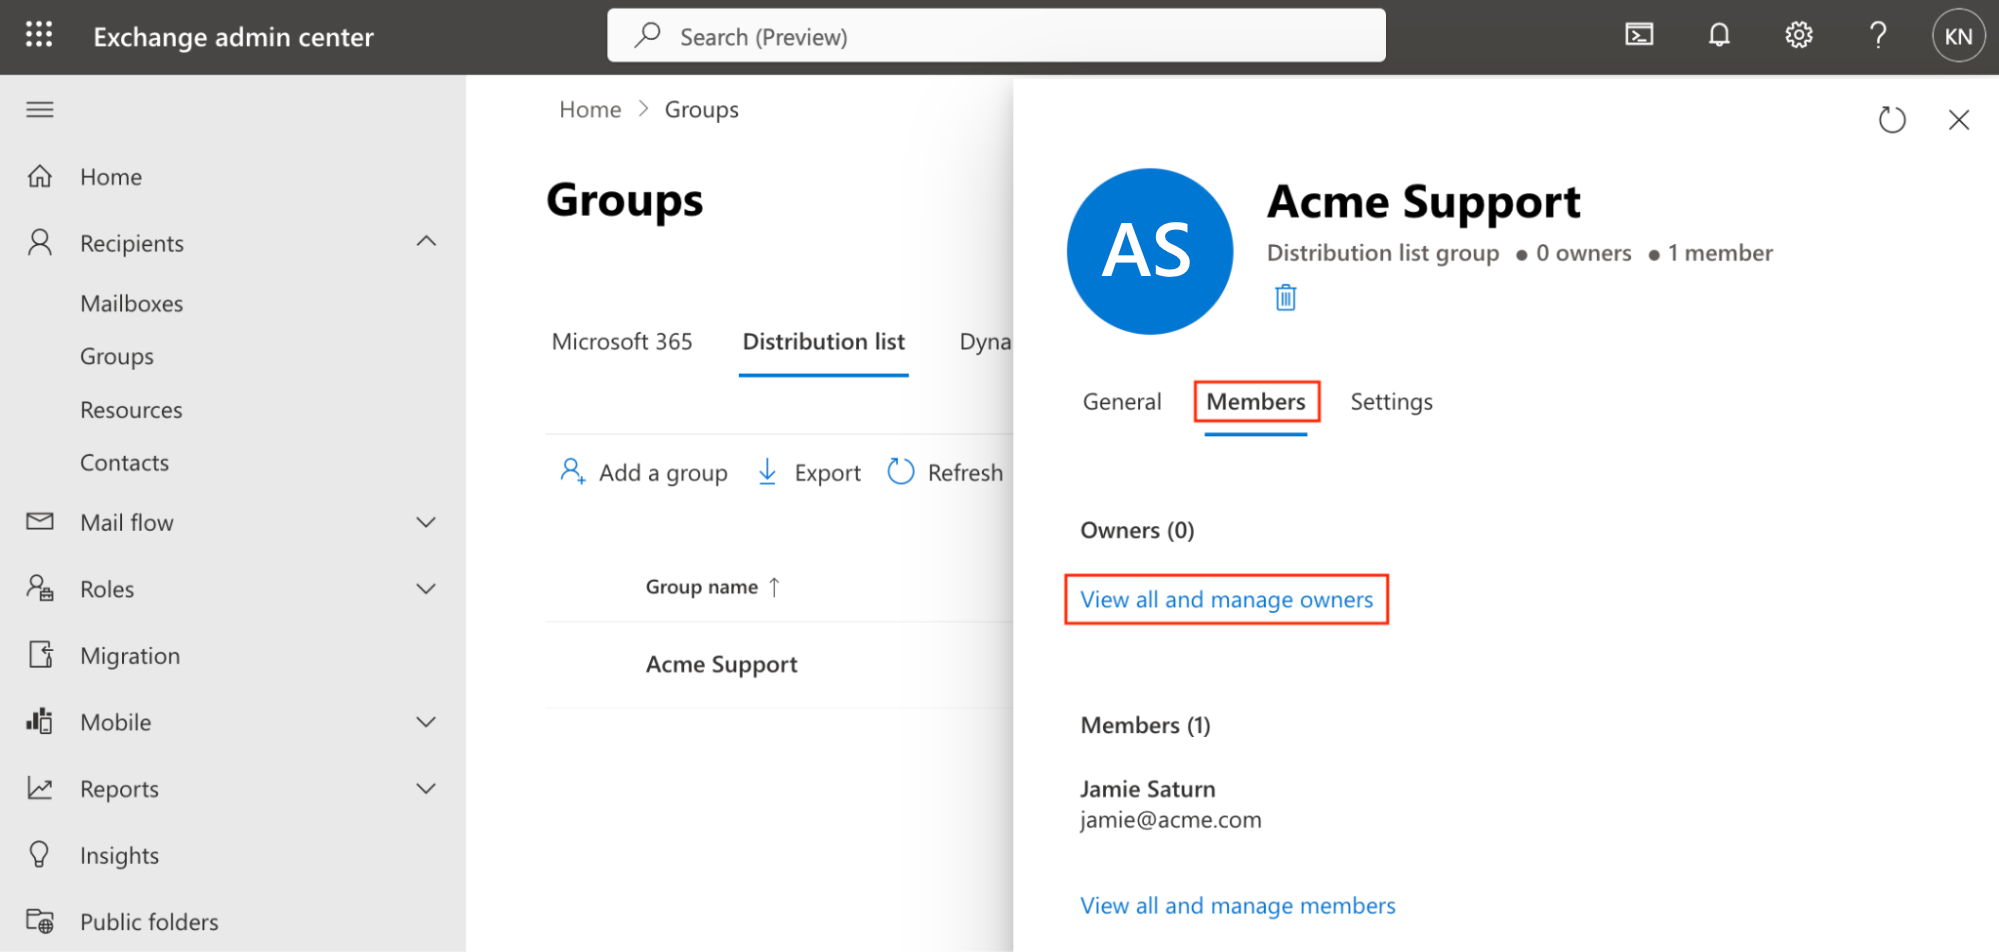Click the Members (1) heading

point(1145,725)
